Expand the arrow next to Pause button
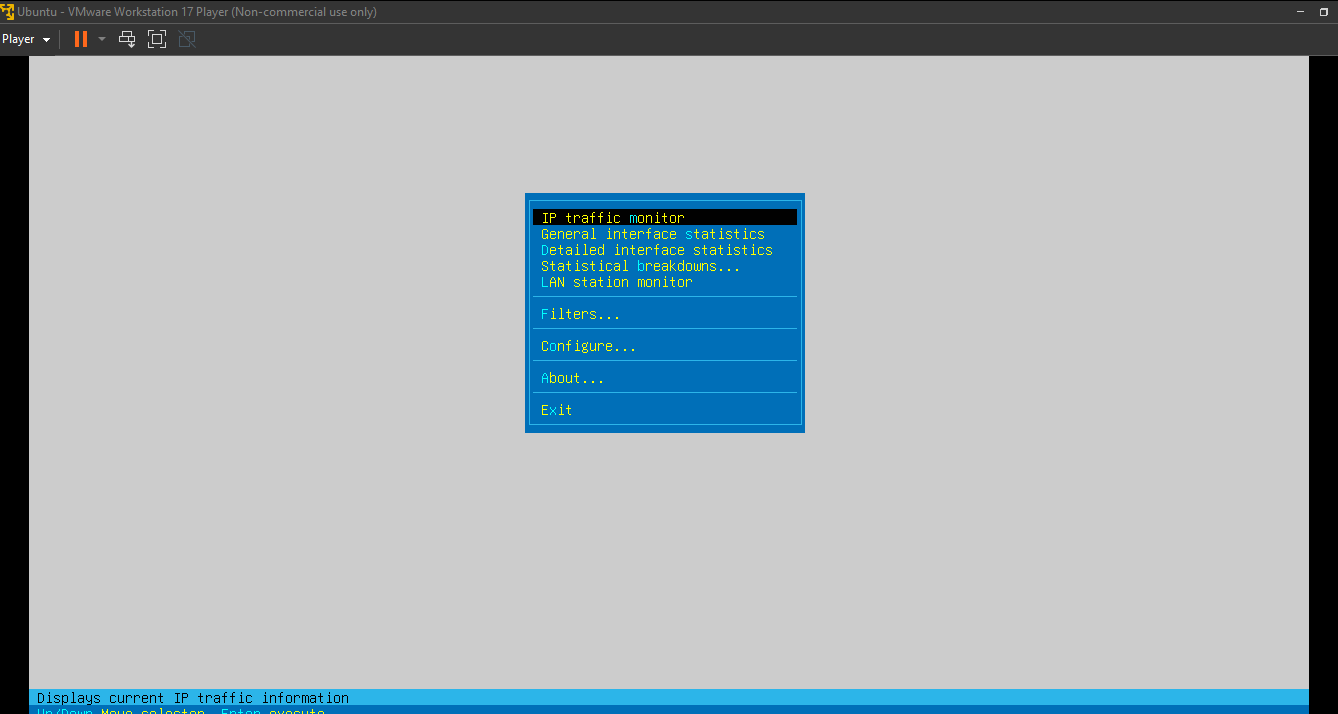Viewport: 1338px width, 714px height. click(102, 39)
